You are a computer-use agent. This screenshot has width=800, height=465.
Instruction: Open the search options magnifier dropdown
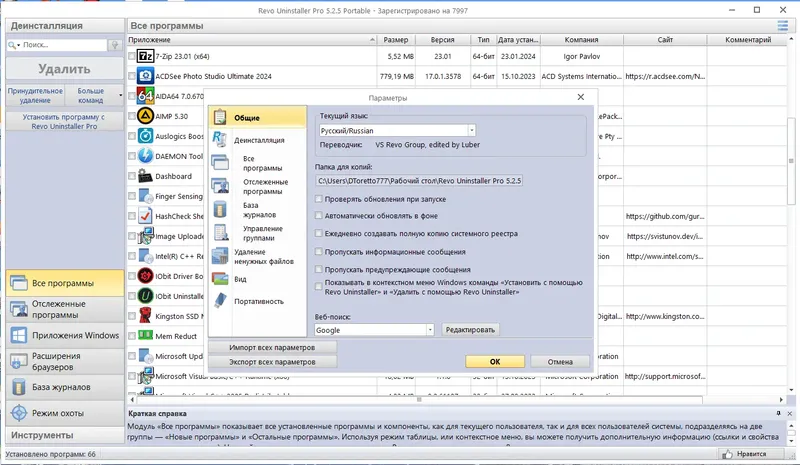point(14,45)
